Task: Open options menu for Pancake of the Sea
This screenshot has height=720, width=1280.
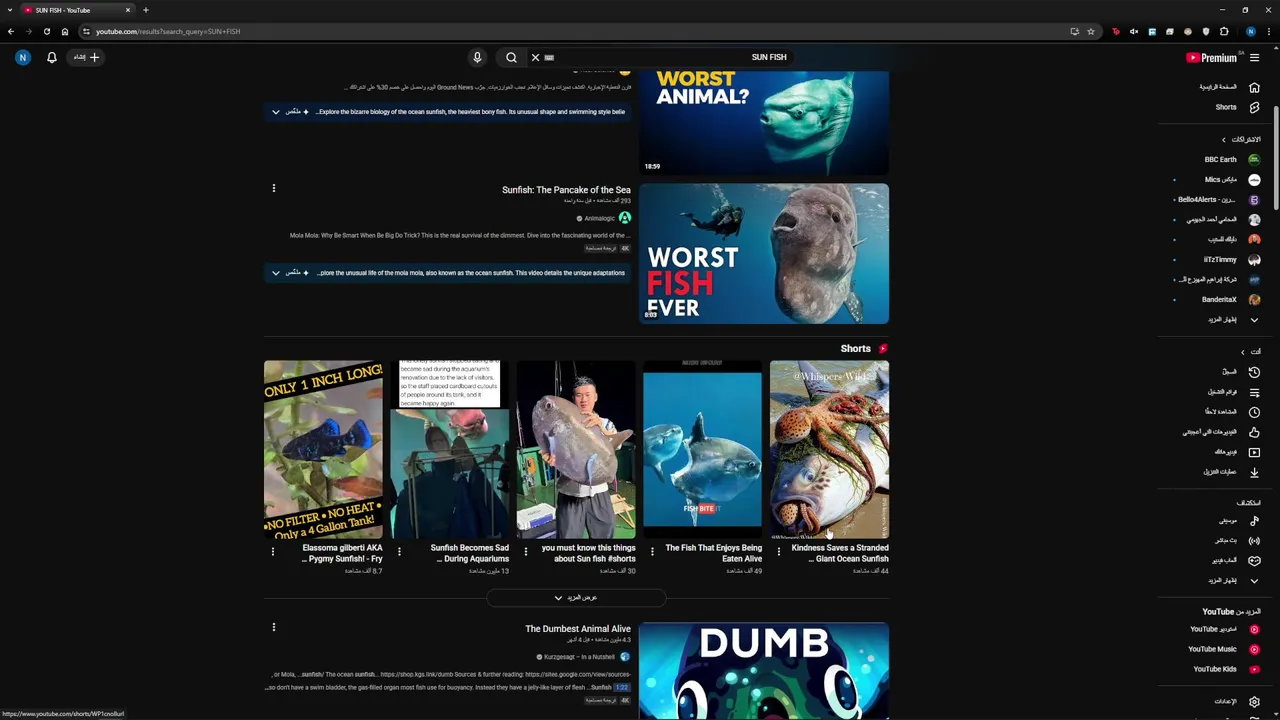Action: click(273, 188)
